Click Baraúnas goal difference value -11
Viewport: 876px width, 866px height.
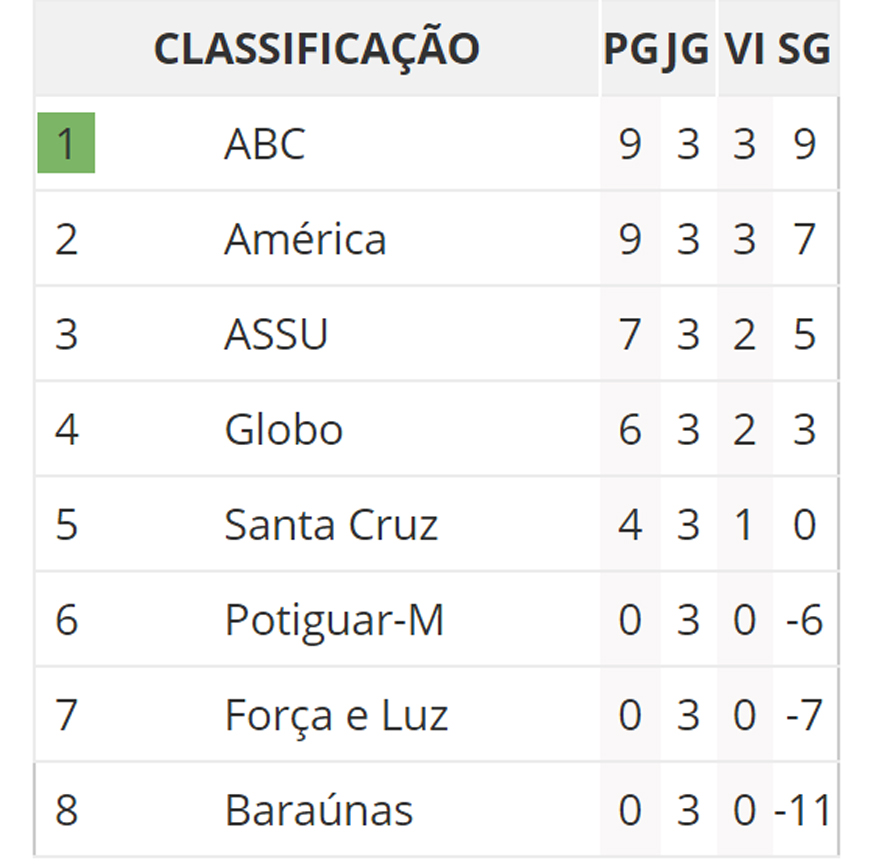(x=803, y=810)
